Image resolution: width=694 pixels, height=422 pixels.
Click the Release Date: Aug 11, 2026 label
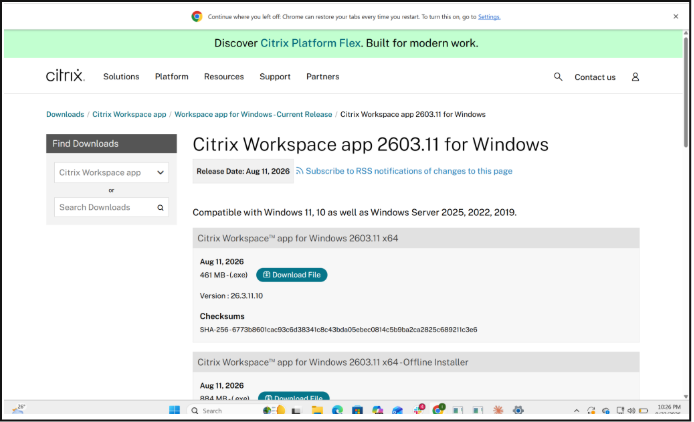pos(243,171)
